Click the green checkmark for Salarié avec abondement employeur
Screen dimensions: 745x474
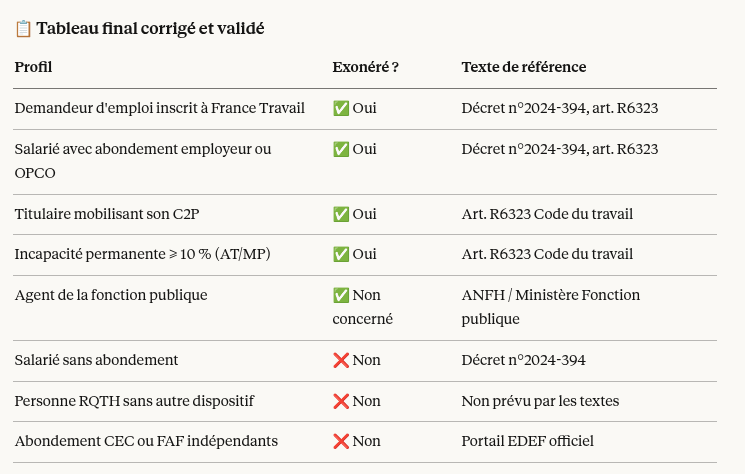tap(341, 149)
